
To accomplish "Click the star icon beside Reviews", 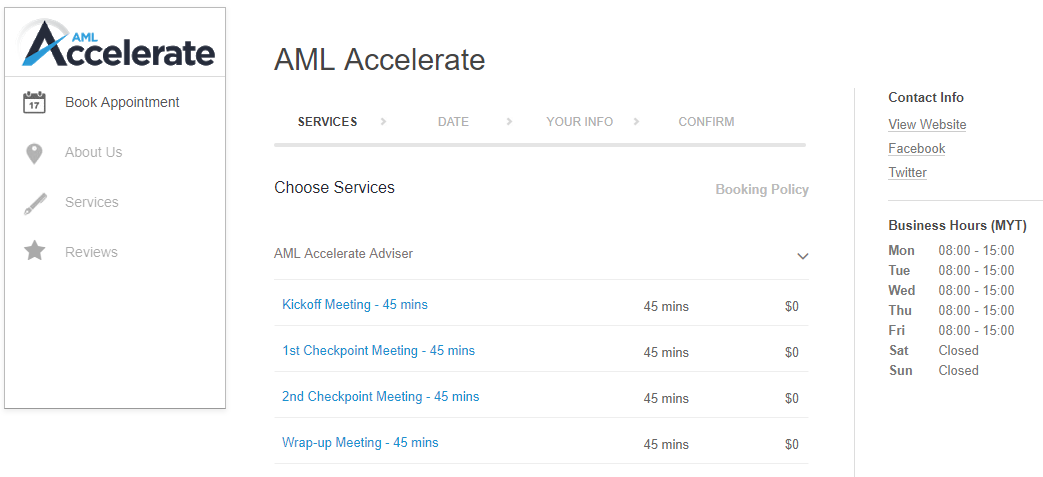I will [34, 251].
